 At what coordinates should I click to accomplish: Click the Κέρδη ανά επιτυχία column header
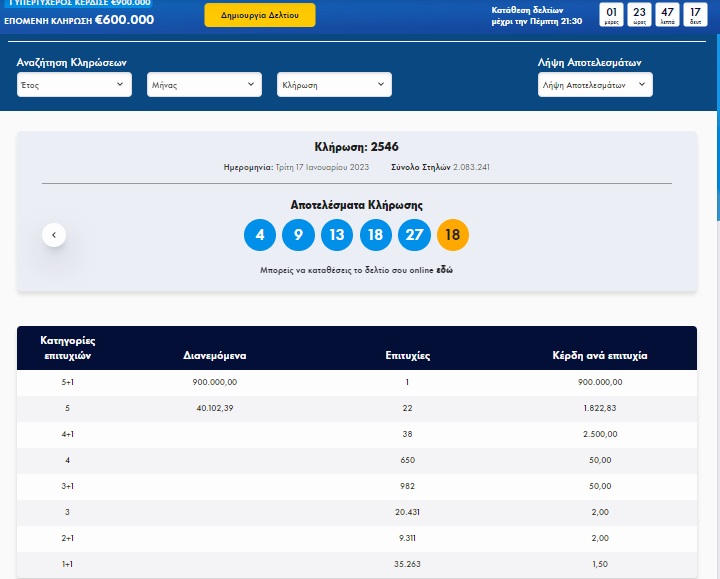(600, 355)
